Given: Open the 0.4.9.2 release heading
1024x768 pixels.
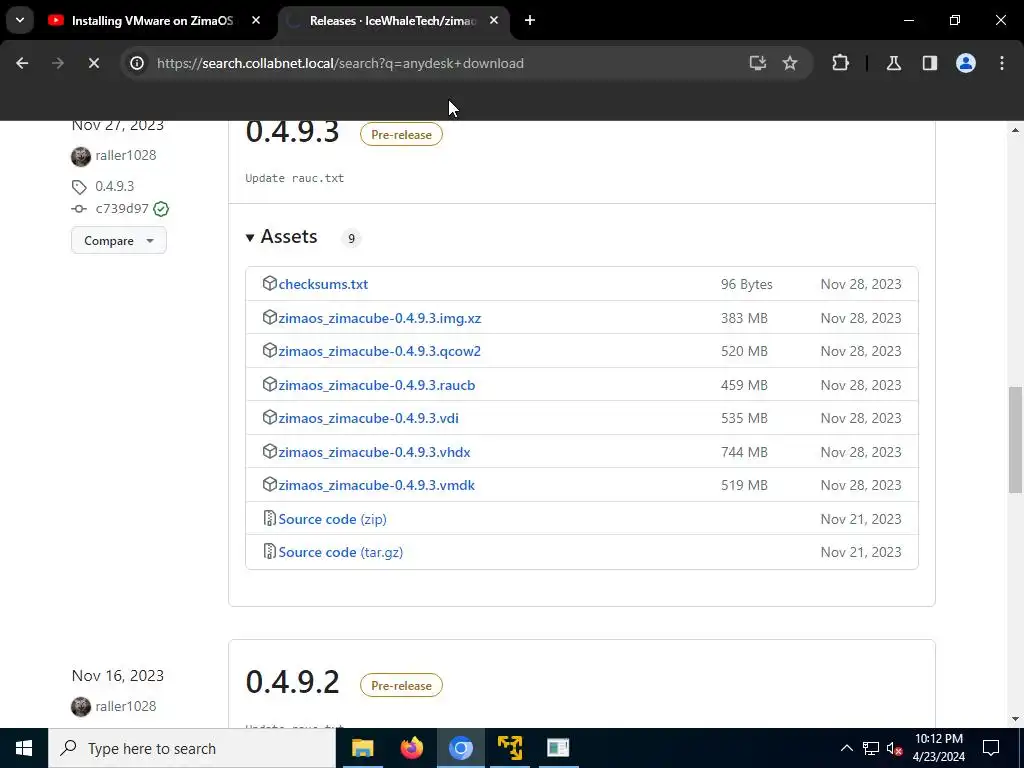Looking at the screenshot, I should (x=292, y=682).
